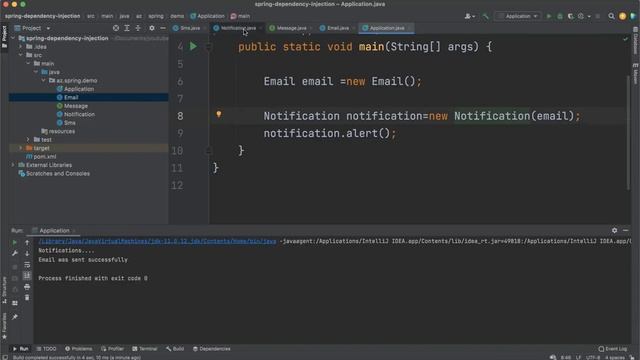
Task: Click the yellow lightbulb intention icon
Action: tap(219, 115)
